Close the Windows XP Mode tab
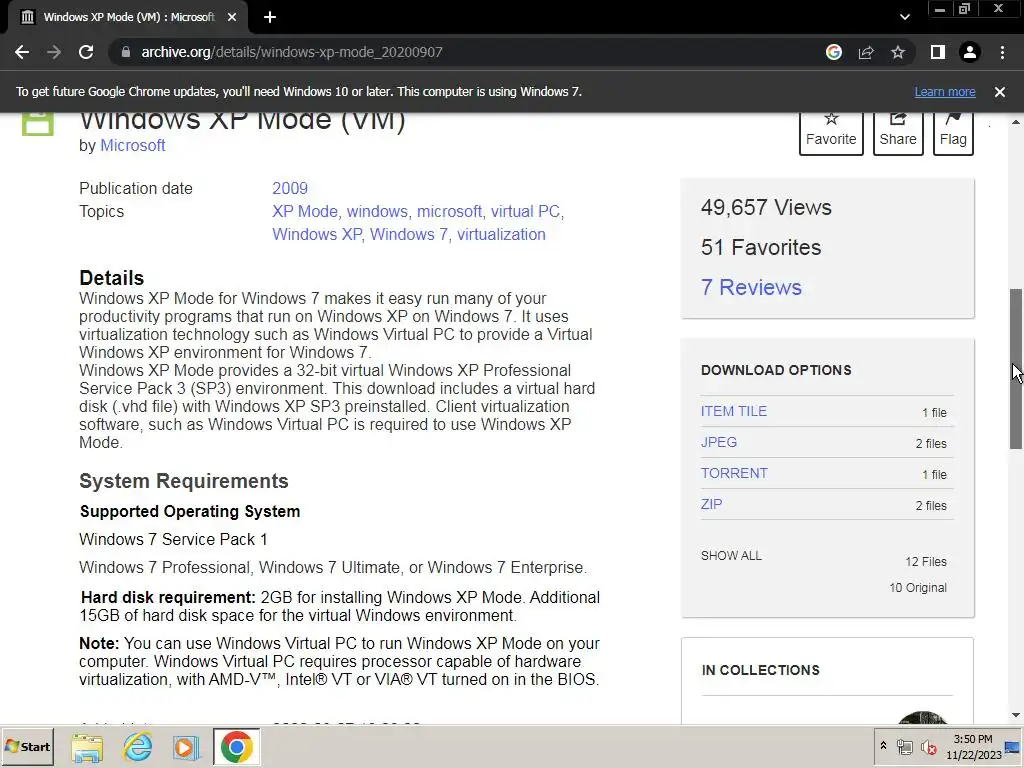Screen dimensions: 1024x768 click(232, 18)
